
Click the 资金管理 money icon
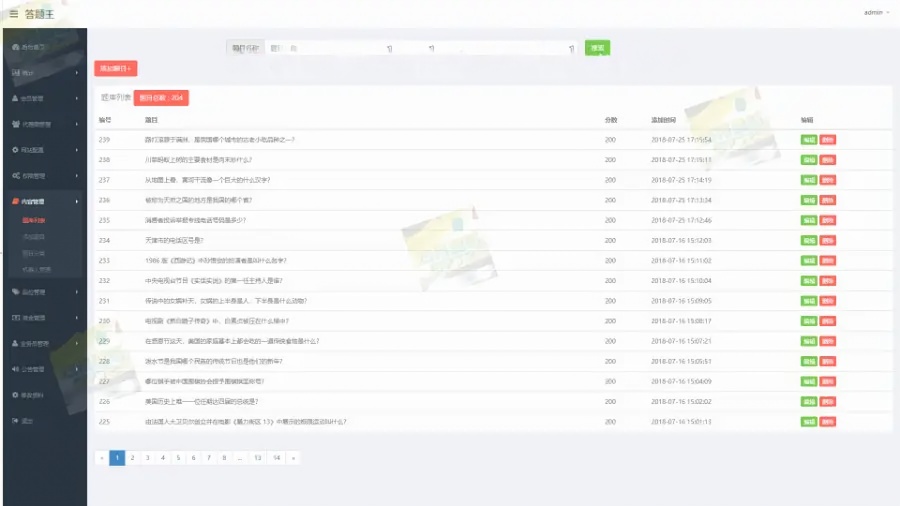tap(15, 317)
